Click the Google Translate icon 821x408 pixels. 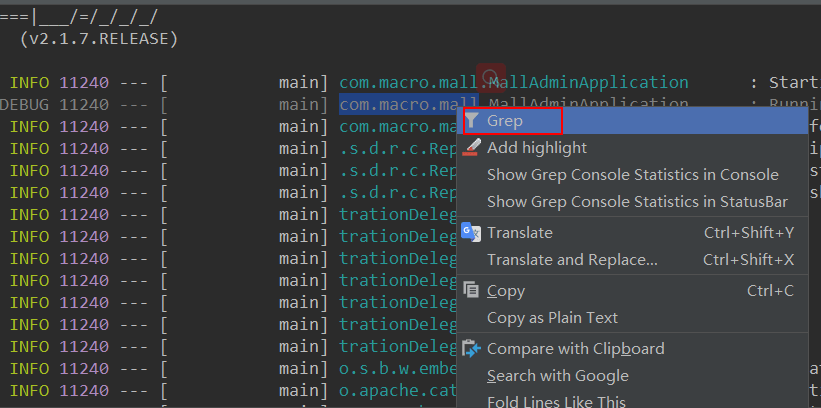click(471, 232)
